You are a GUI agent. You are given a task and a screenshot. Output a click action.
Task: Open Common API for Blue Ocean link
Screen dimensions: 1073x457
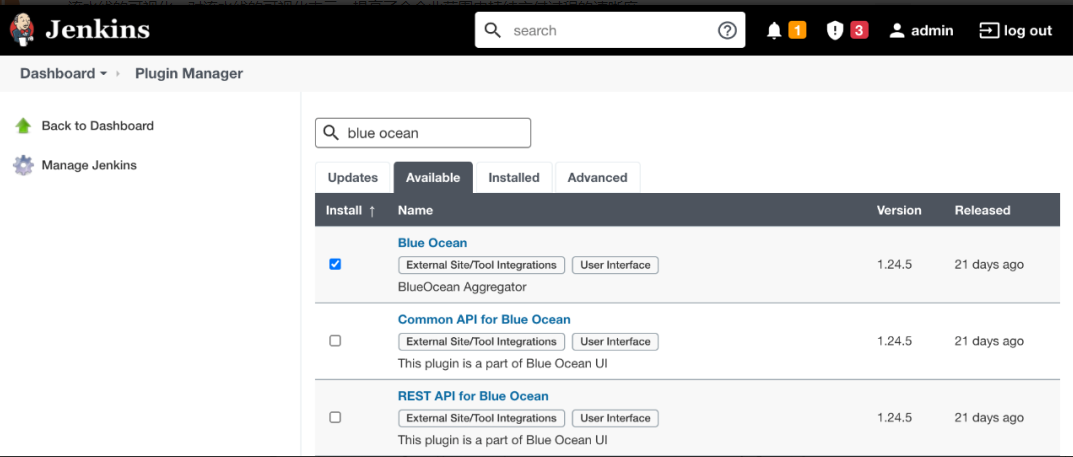coord(484,319)
